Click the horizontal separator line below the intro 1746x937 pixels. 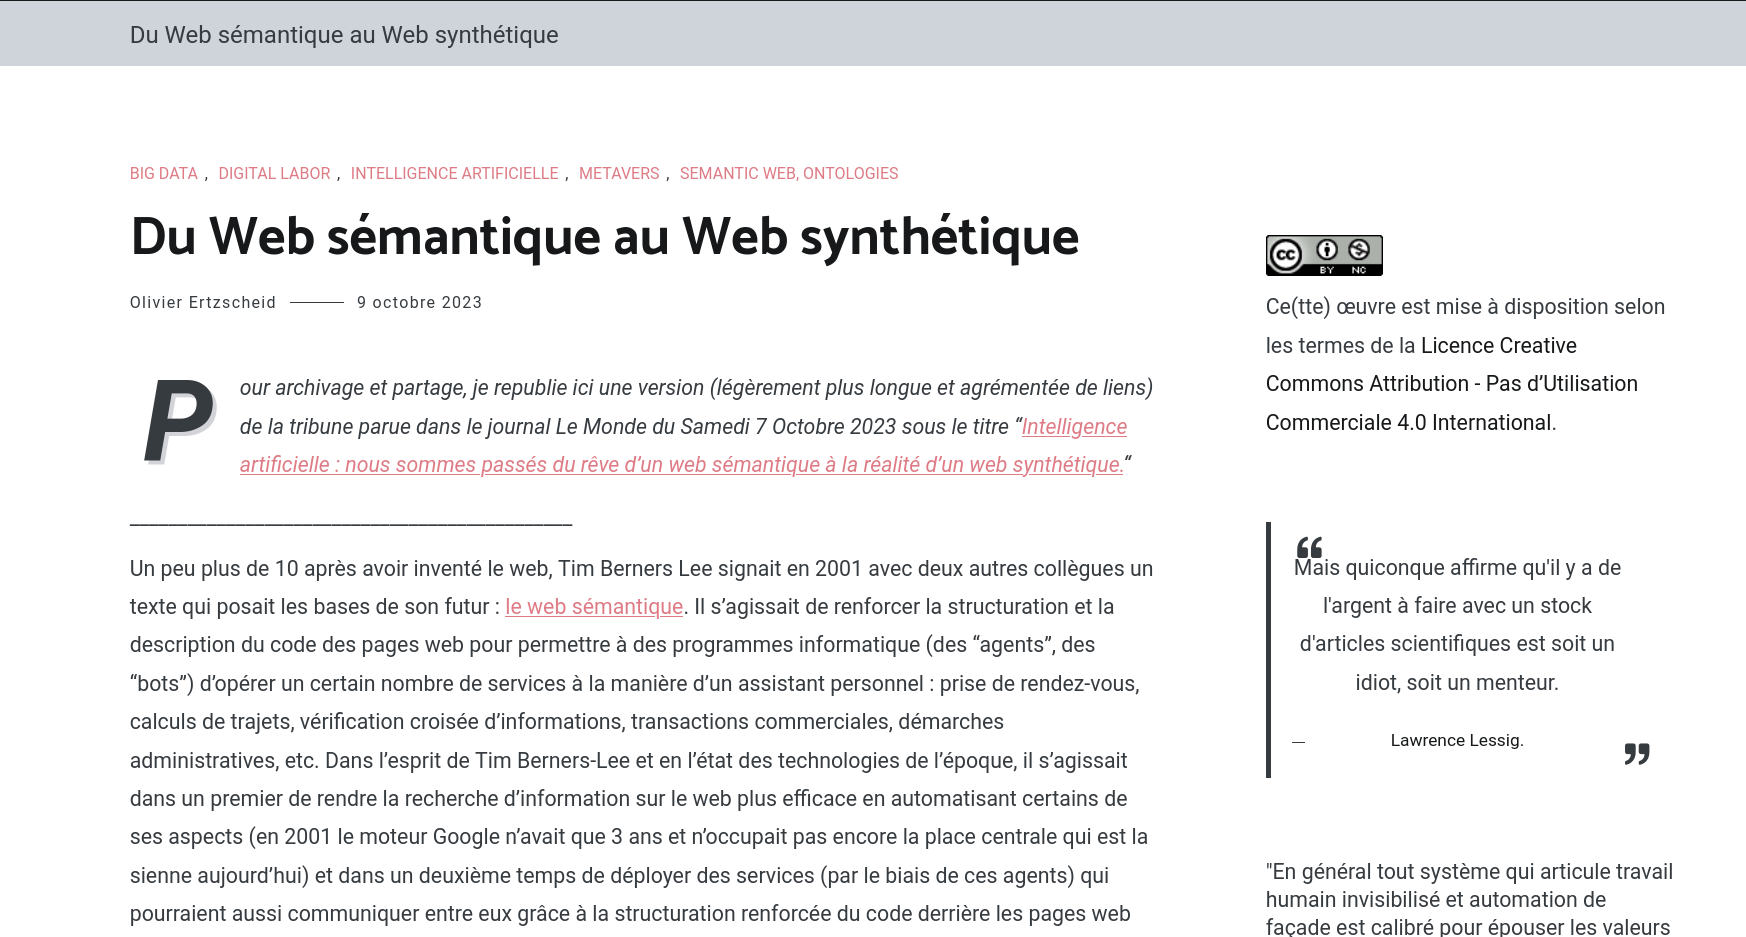coord(351,523)
